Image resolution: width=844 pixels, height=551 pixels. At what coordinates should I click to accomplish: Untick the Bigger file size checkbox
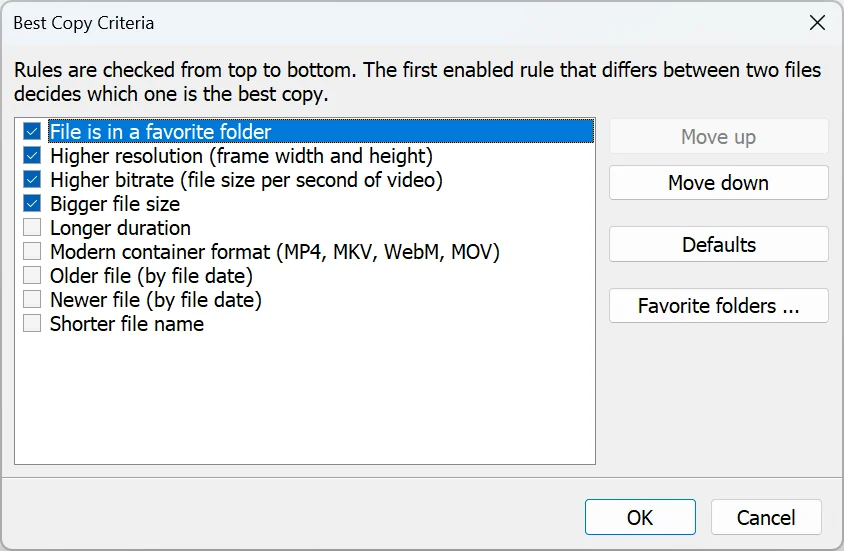point(32,203)
